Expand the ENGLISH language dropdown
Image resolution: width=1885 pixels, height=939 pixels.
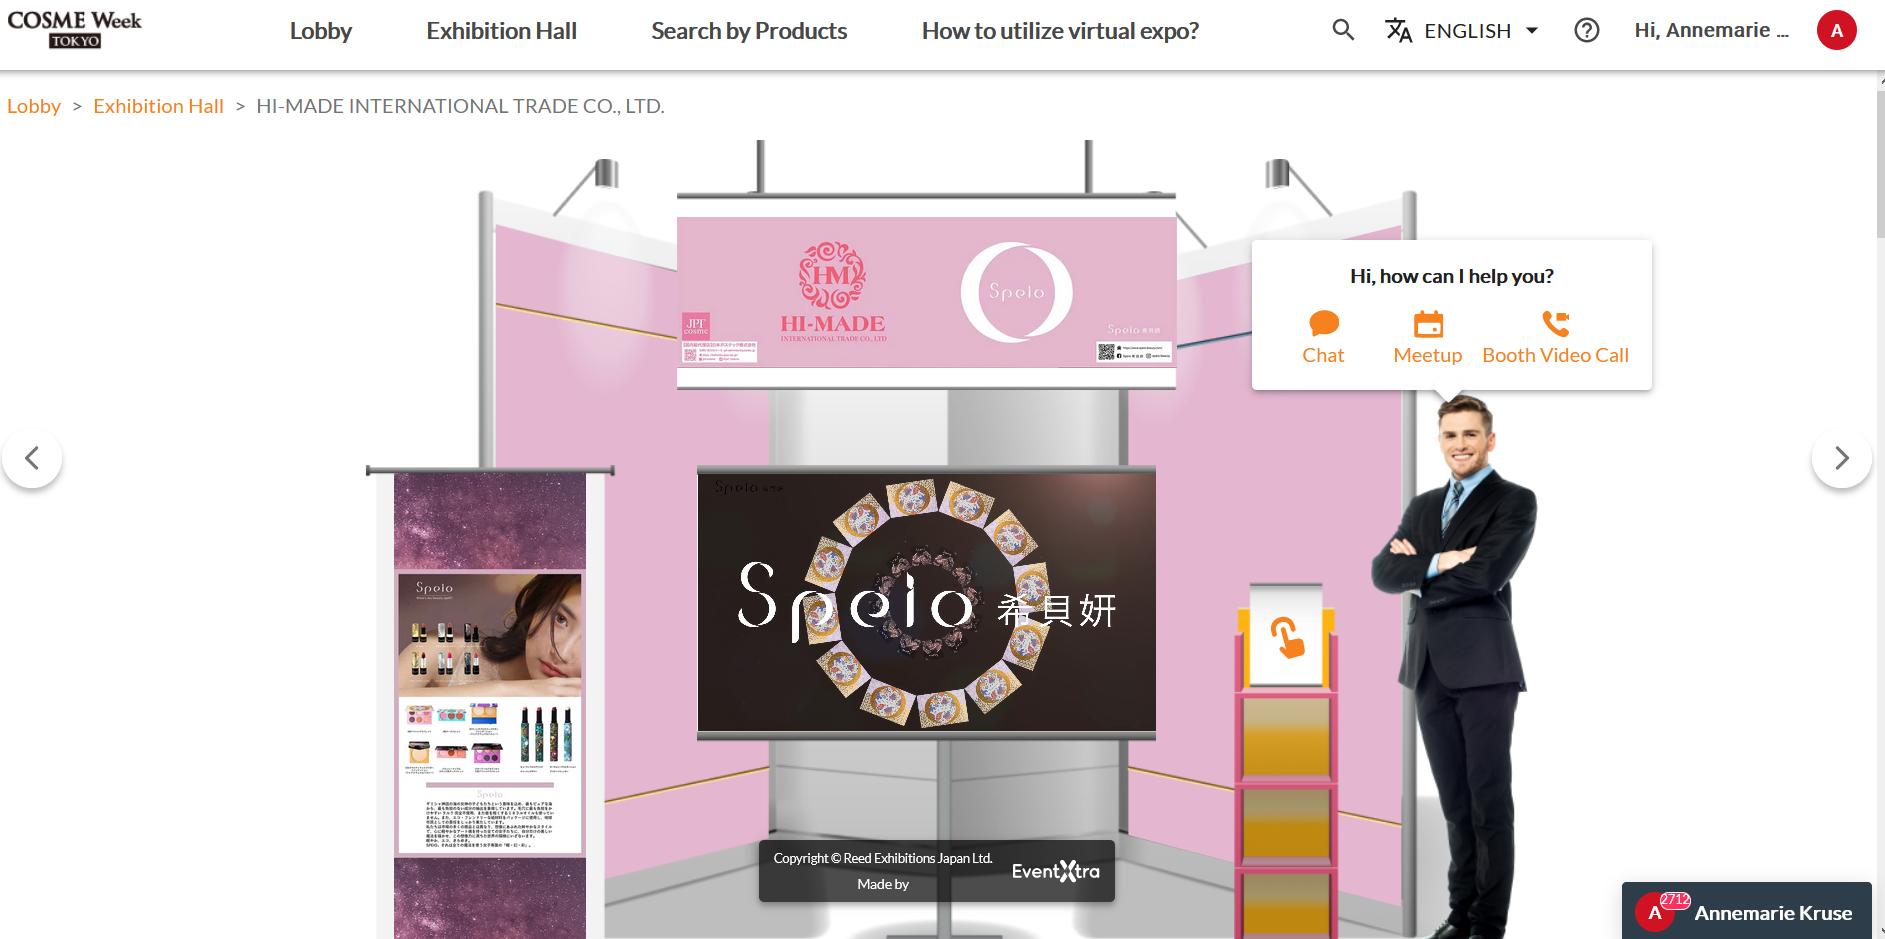point(1480,31)
